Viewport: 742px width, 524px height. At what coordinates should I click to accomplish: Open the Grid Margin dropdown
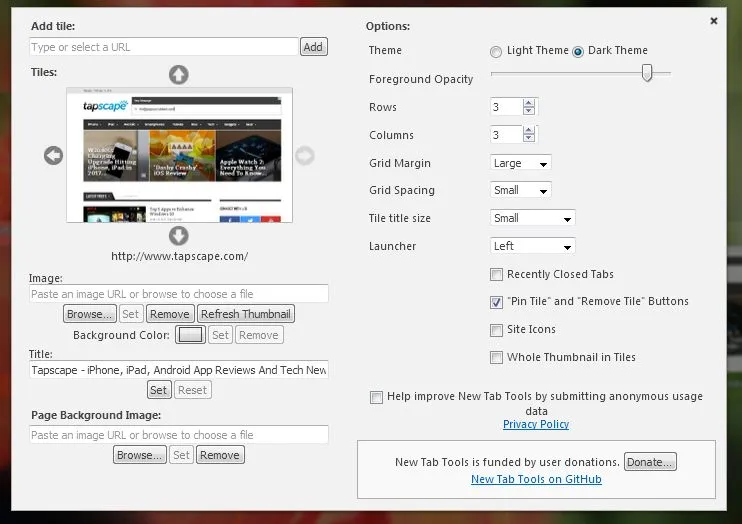click(521, 163)
